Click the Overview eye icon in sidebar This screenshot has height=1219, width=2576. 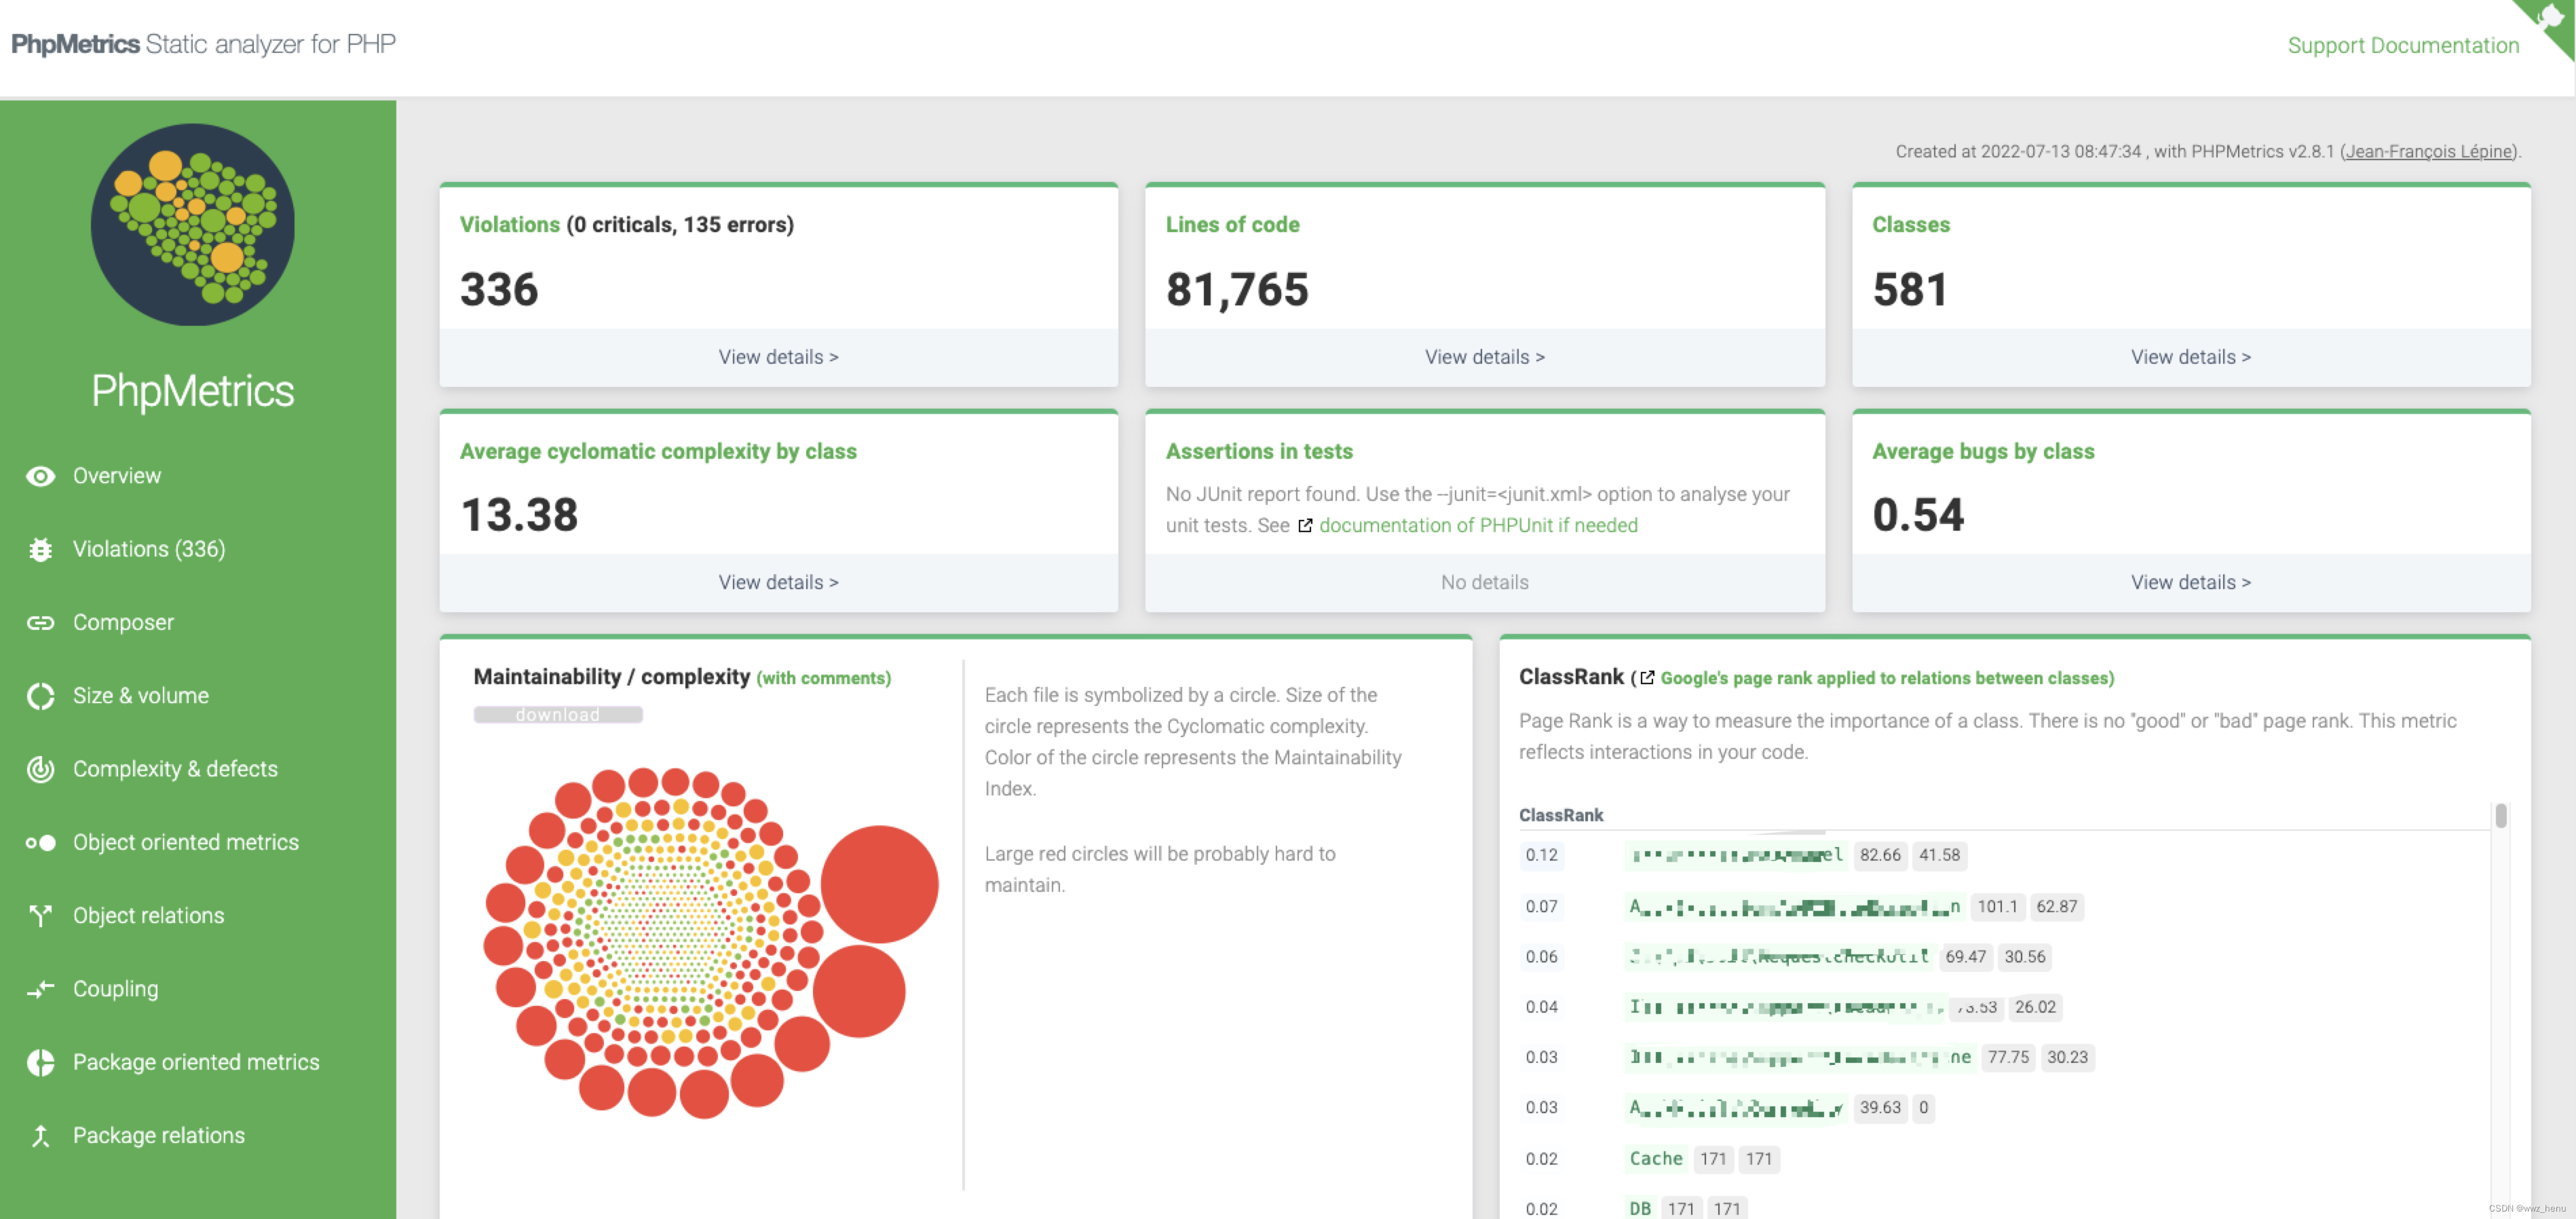tap(40, 476)
